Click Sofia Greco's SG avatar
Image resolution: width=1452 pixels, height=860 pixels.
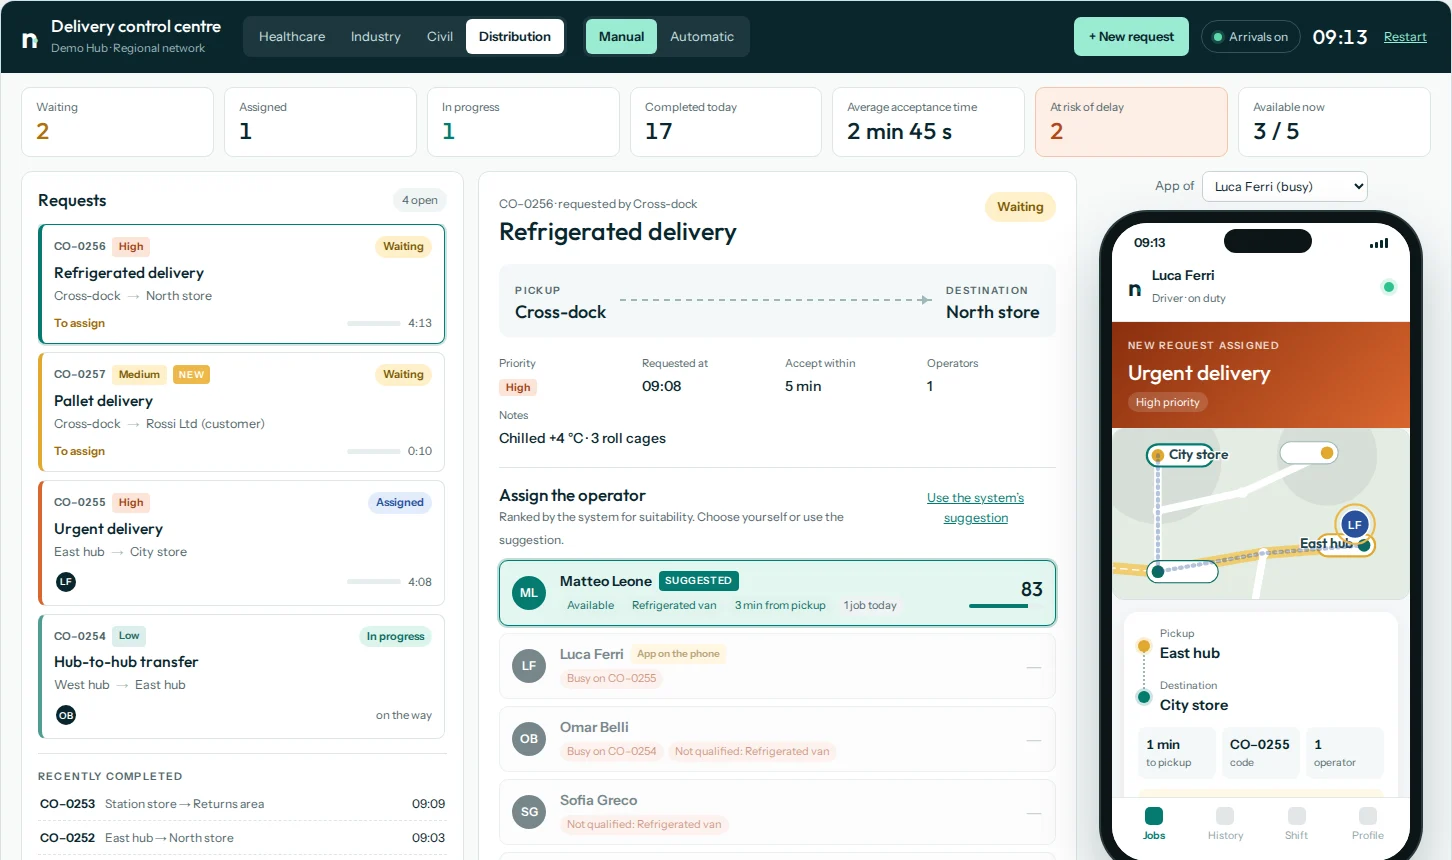(x=529, y=812)
